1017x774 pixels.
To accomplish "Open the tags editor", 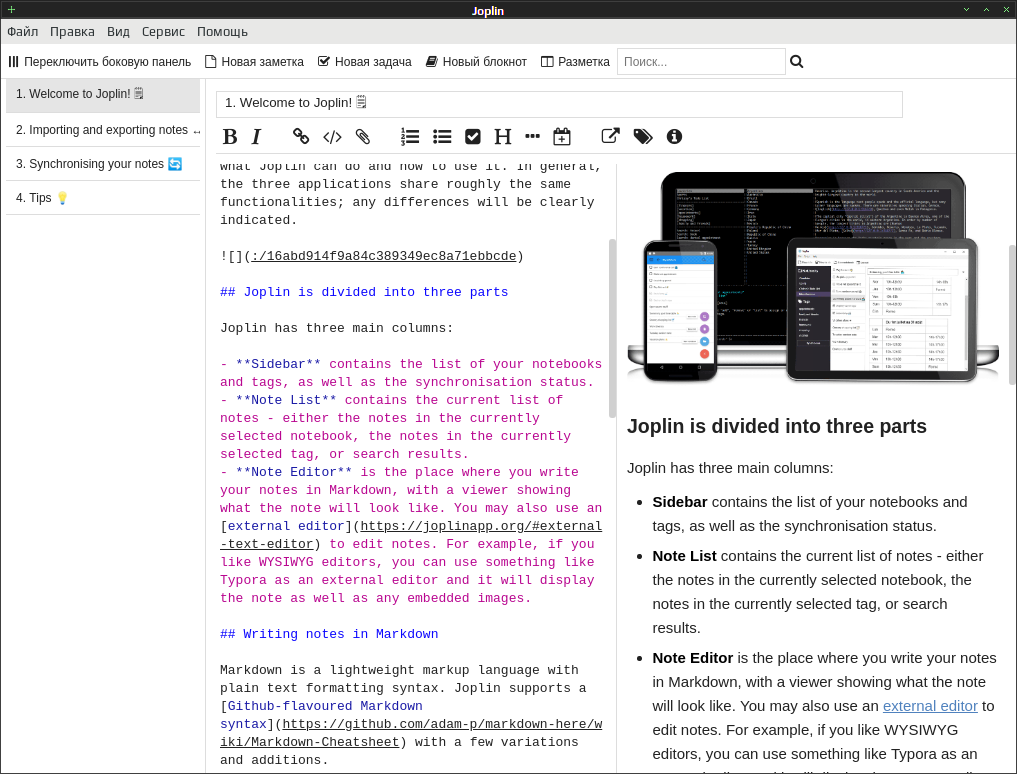I will (x=643, y=136).
